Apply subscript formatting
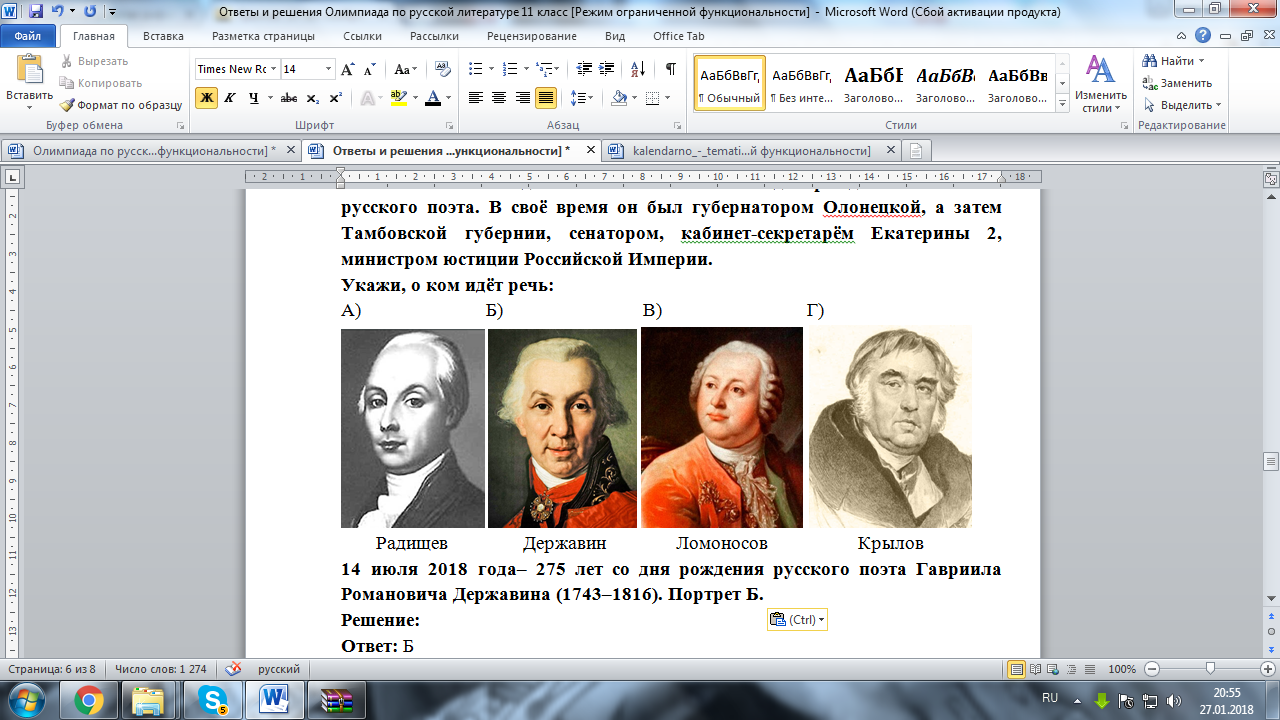The width and height of the screenshot is (1280, 720). [313, 98]
